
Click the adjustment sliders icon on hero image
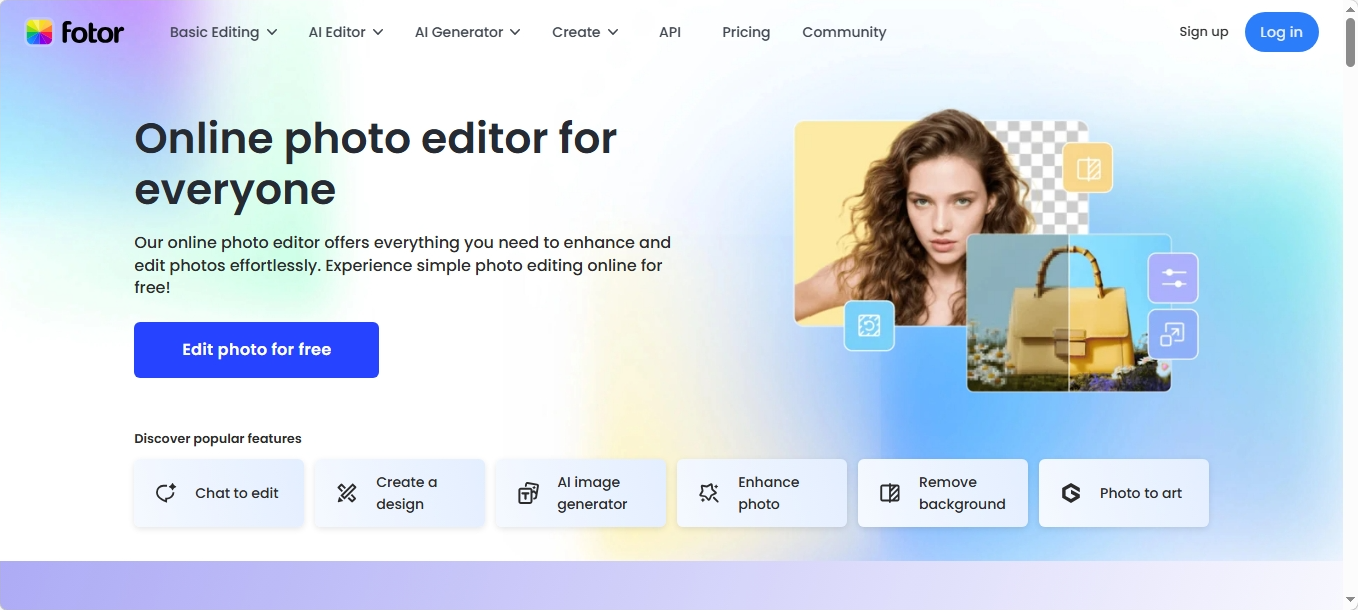tap(1173, 278)
